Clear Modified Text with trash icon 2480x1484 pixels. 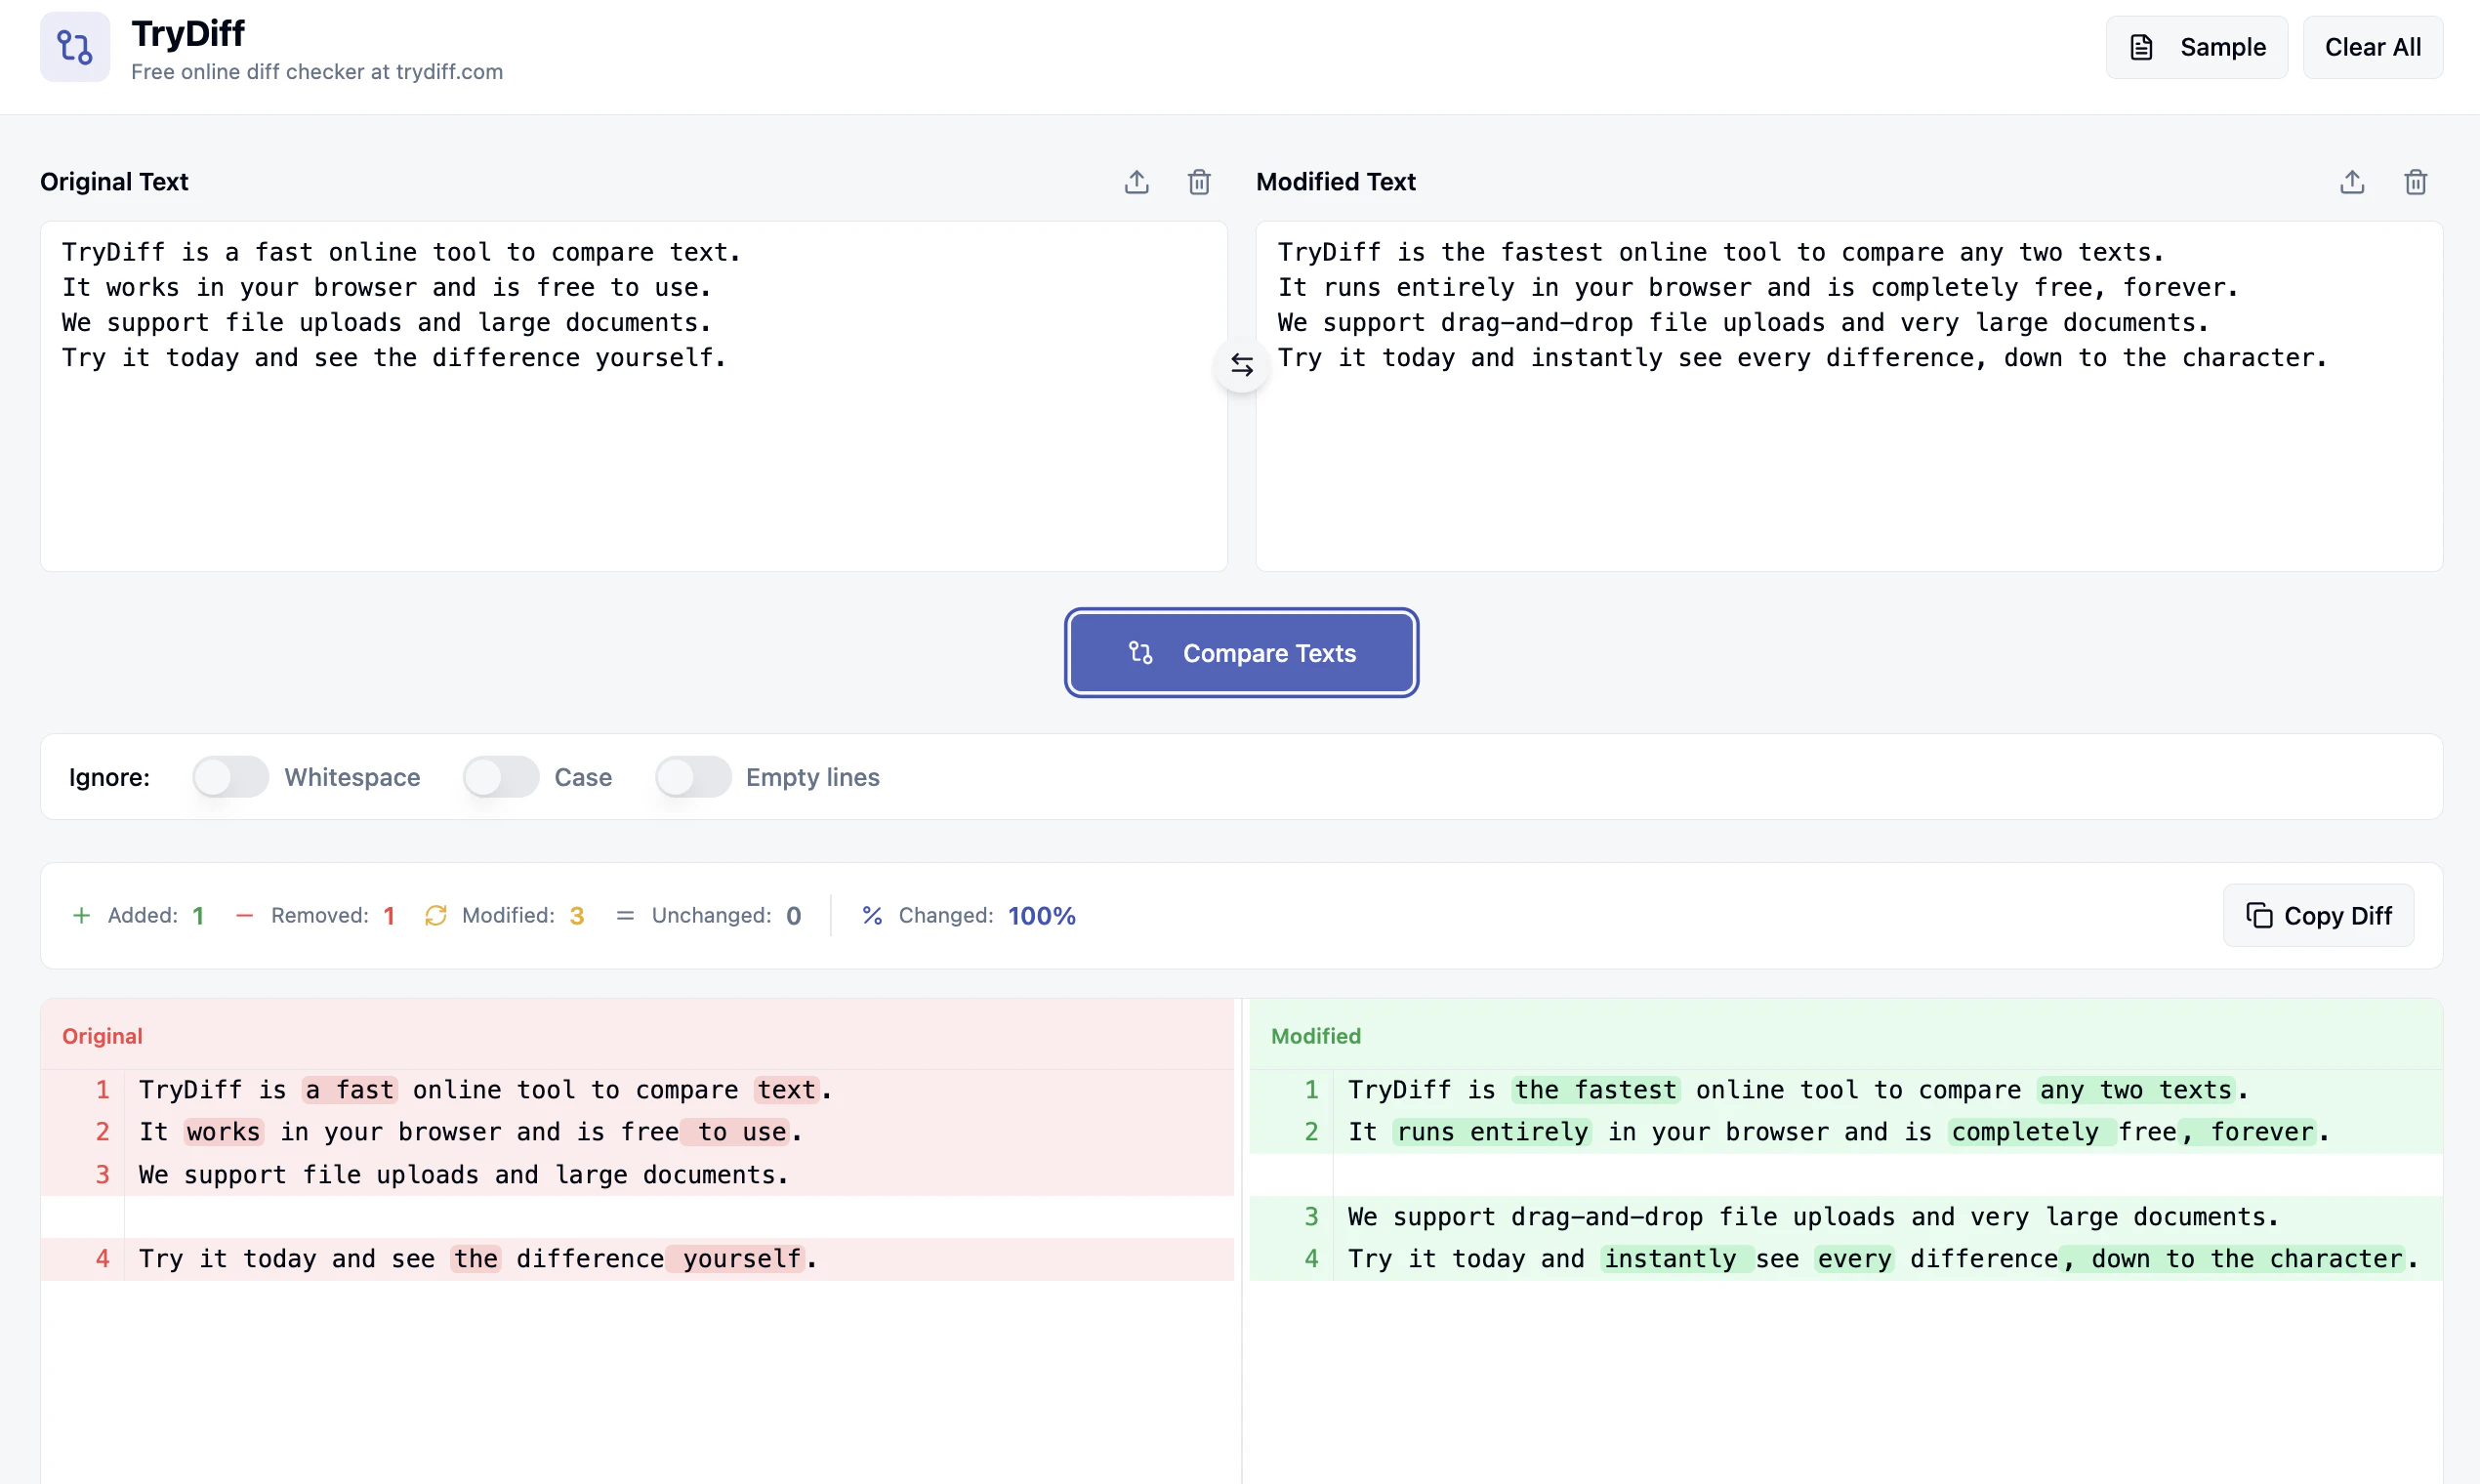pyautogui.click(x=2415, y=182)
